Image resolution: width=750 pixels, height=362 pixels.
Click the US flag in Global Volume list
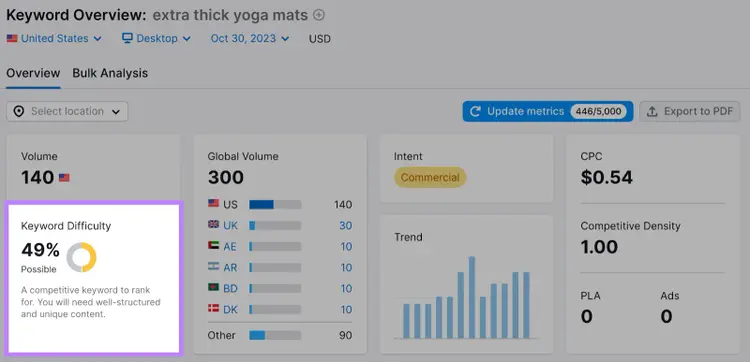click(213, 204)
